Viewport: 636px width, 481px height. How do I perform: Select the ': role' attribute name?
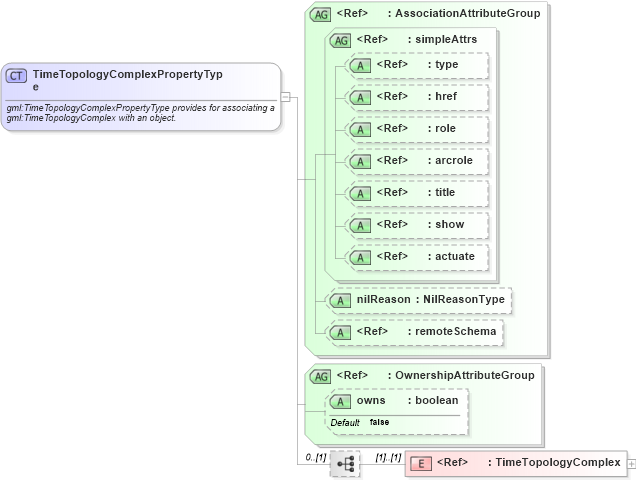click(x=442, y=129)
